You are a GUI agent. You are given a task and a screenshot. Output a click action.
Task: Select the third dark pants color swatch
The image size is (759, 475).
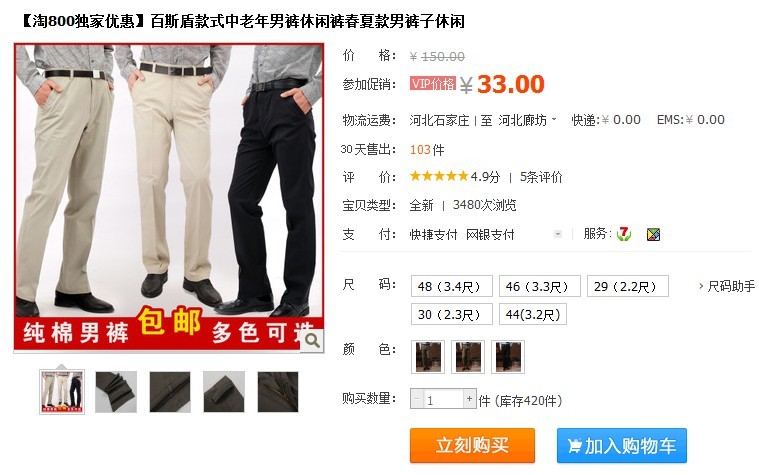(508, 357)
